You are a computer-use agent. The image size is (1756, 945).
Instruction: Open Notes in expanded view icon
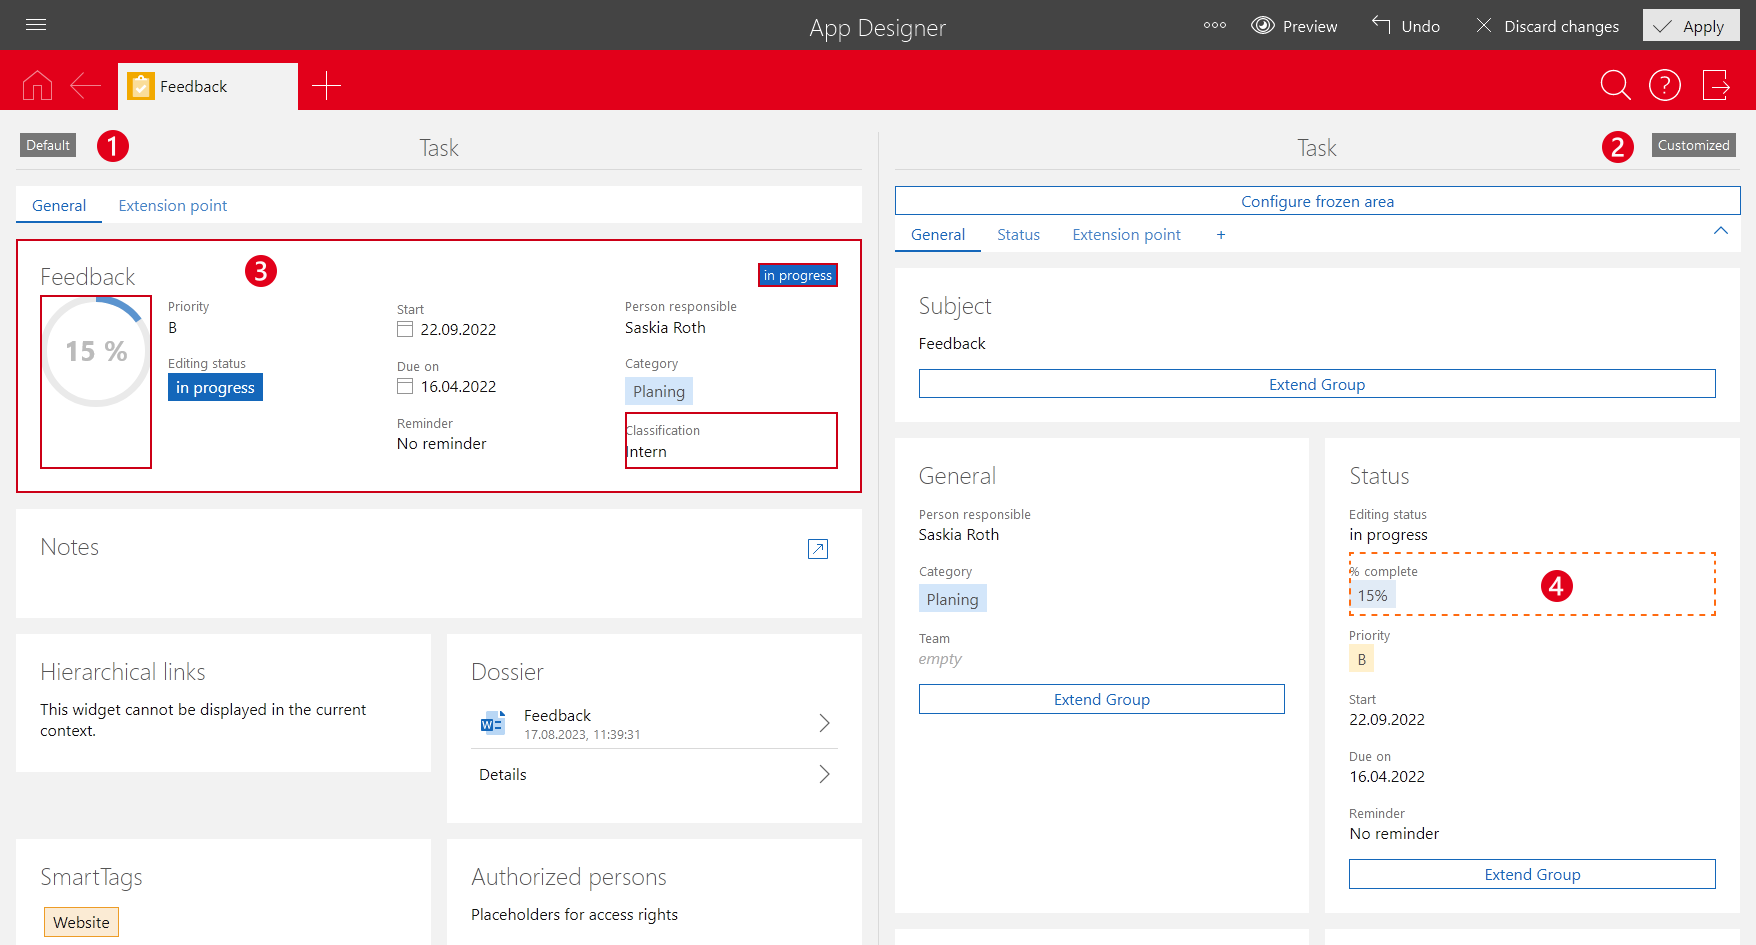click(817, 549)
